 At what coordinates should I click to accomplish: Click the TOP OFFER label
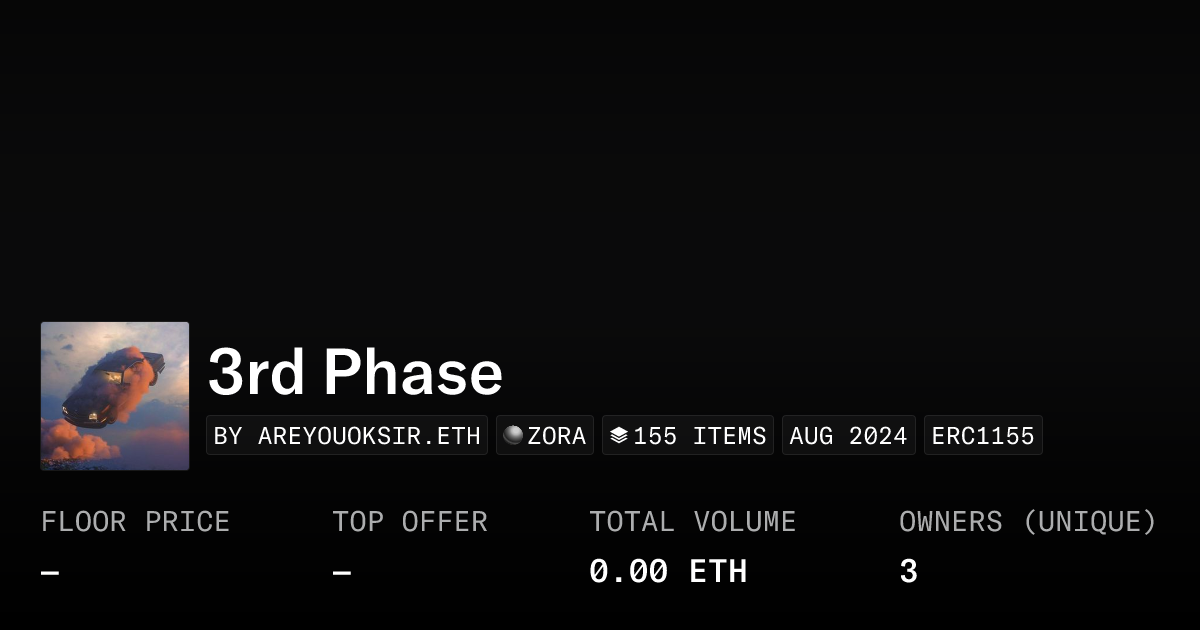pyautogui.click(x=410, y=522)
